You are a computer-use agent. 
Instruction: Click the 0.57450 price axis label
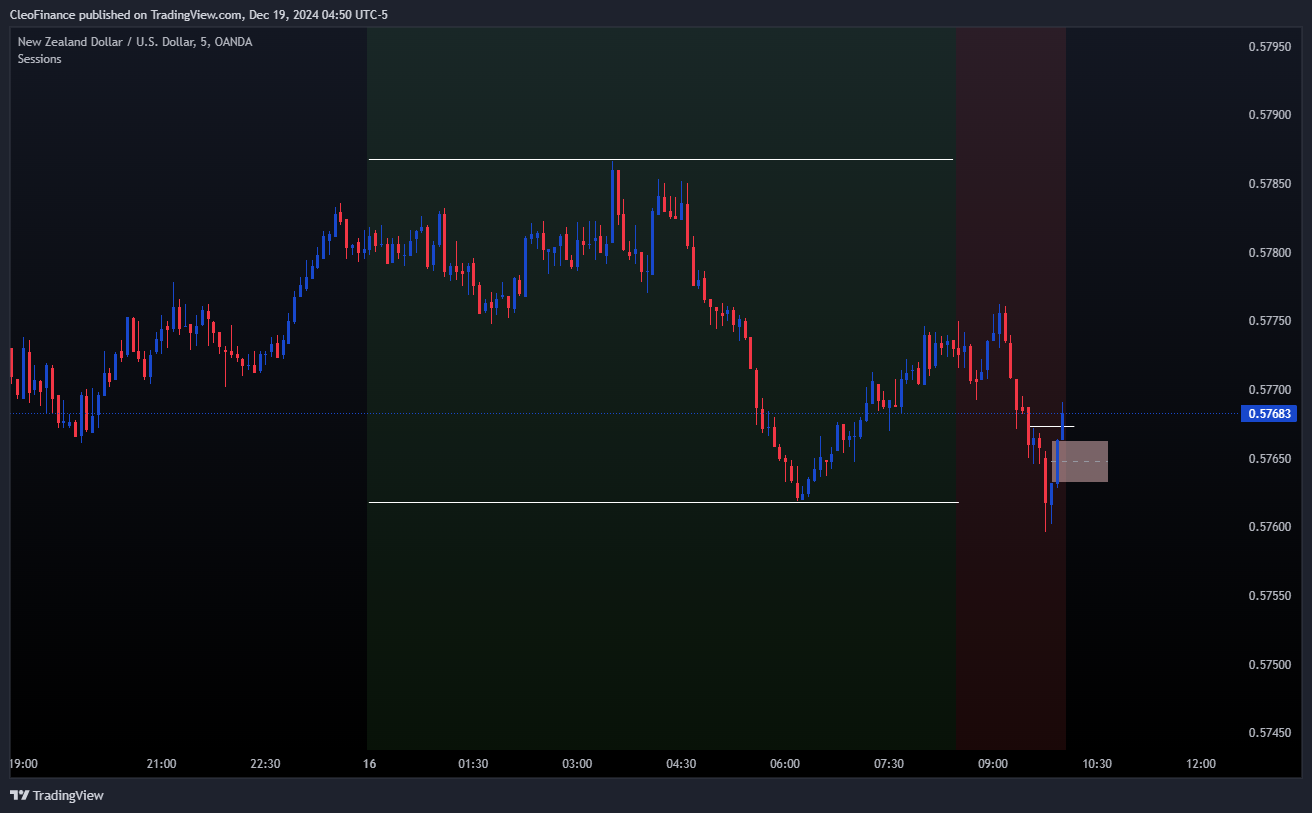[1268, 733]
